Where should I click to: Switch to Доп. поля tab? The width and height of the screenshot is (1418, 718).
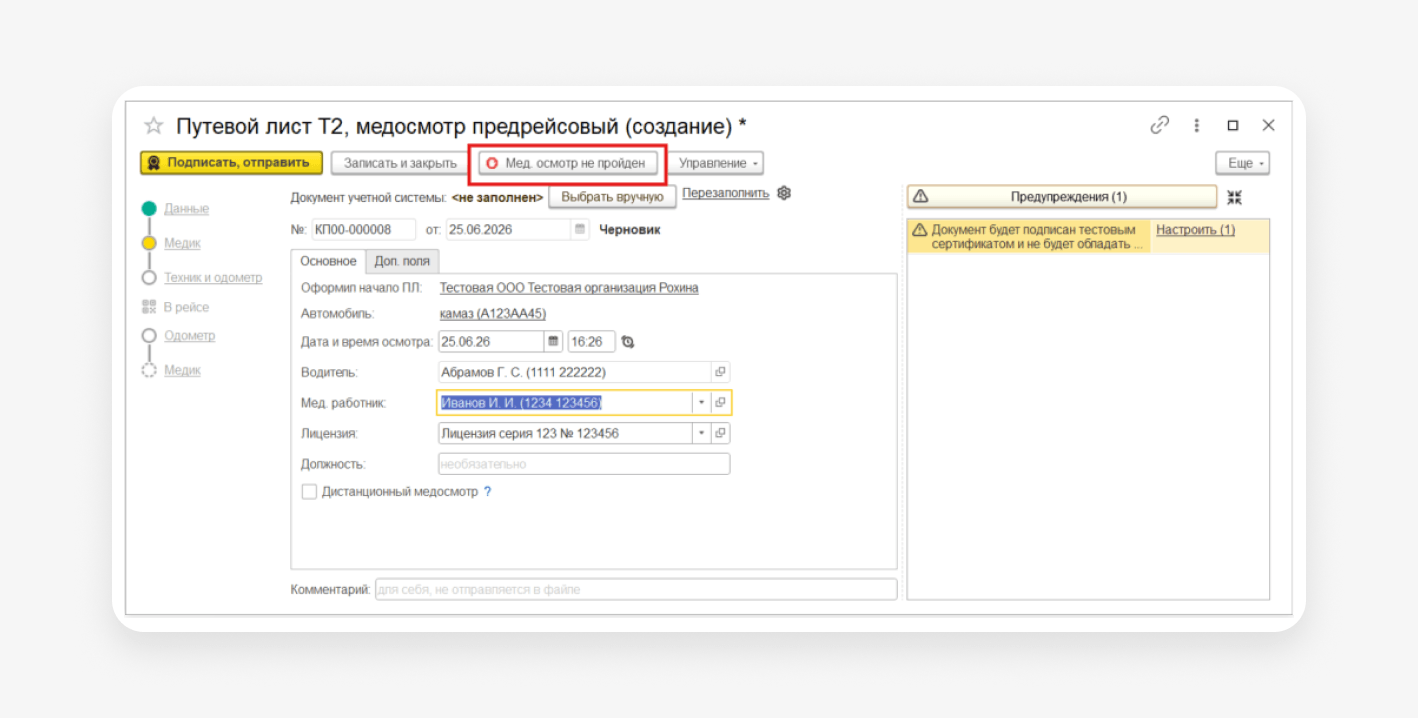coord(402,261)
